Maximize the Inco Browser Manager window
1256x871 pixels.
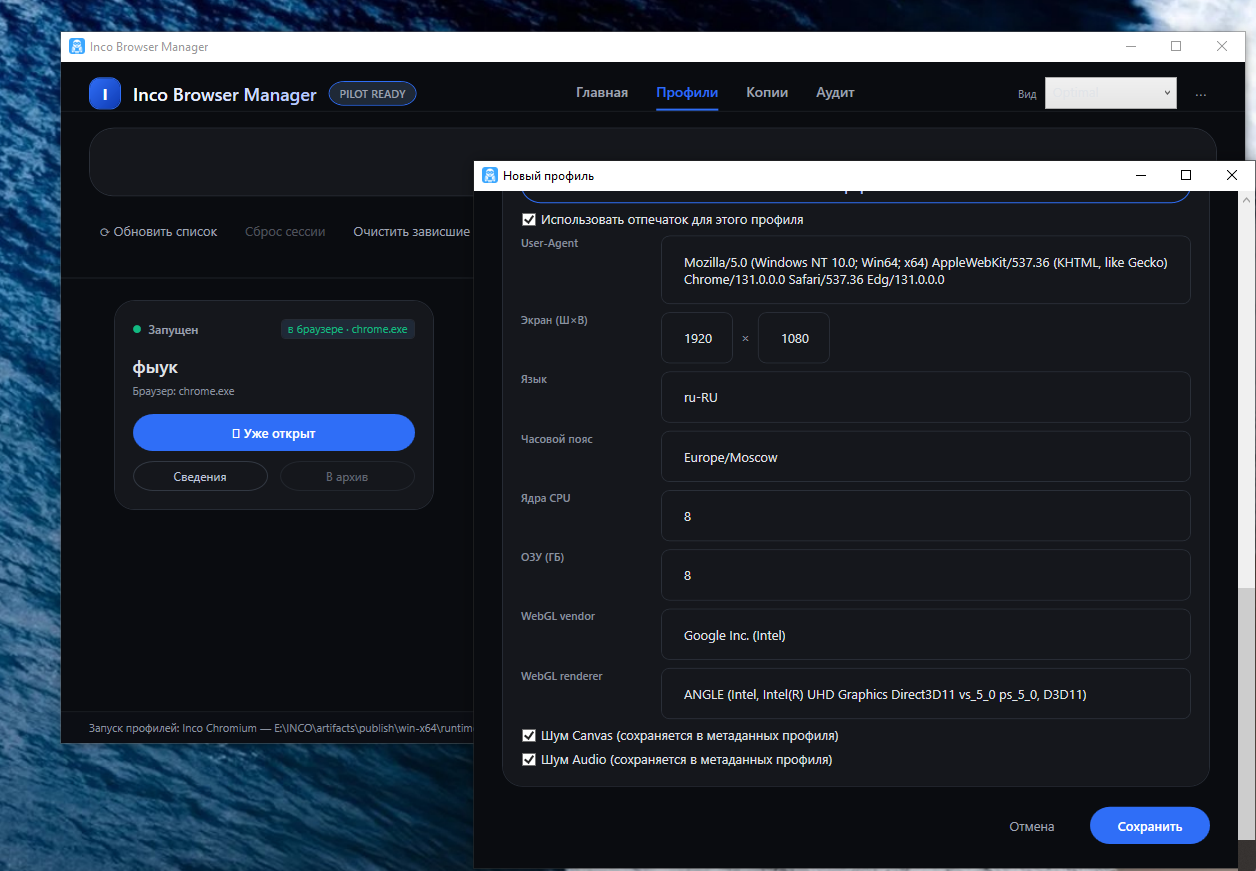[x=1176, y=46]
